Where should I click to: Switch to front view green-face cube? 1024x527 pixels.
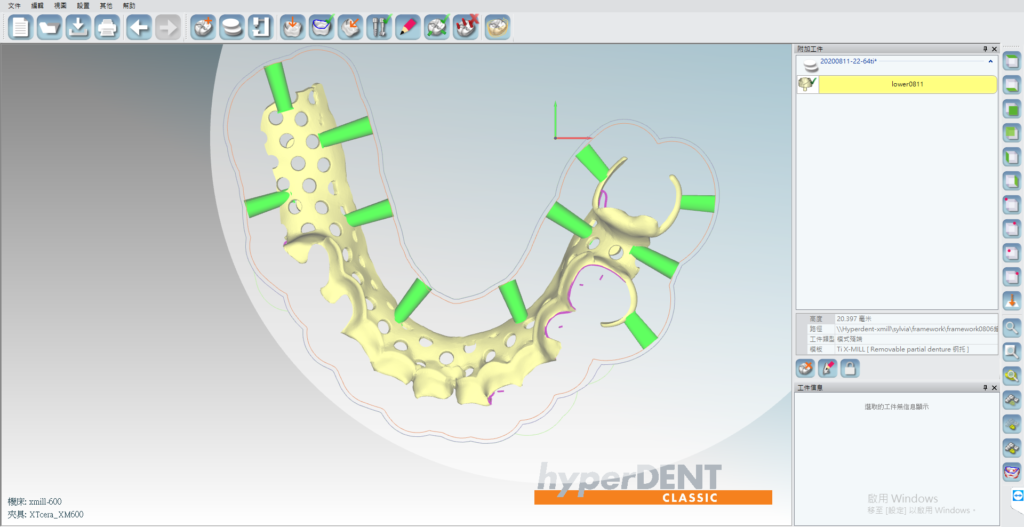(x=1012, y=109)
